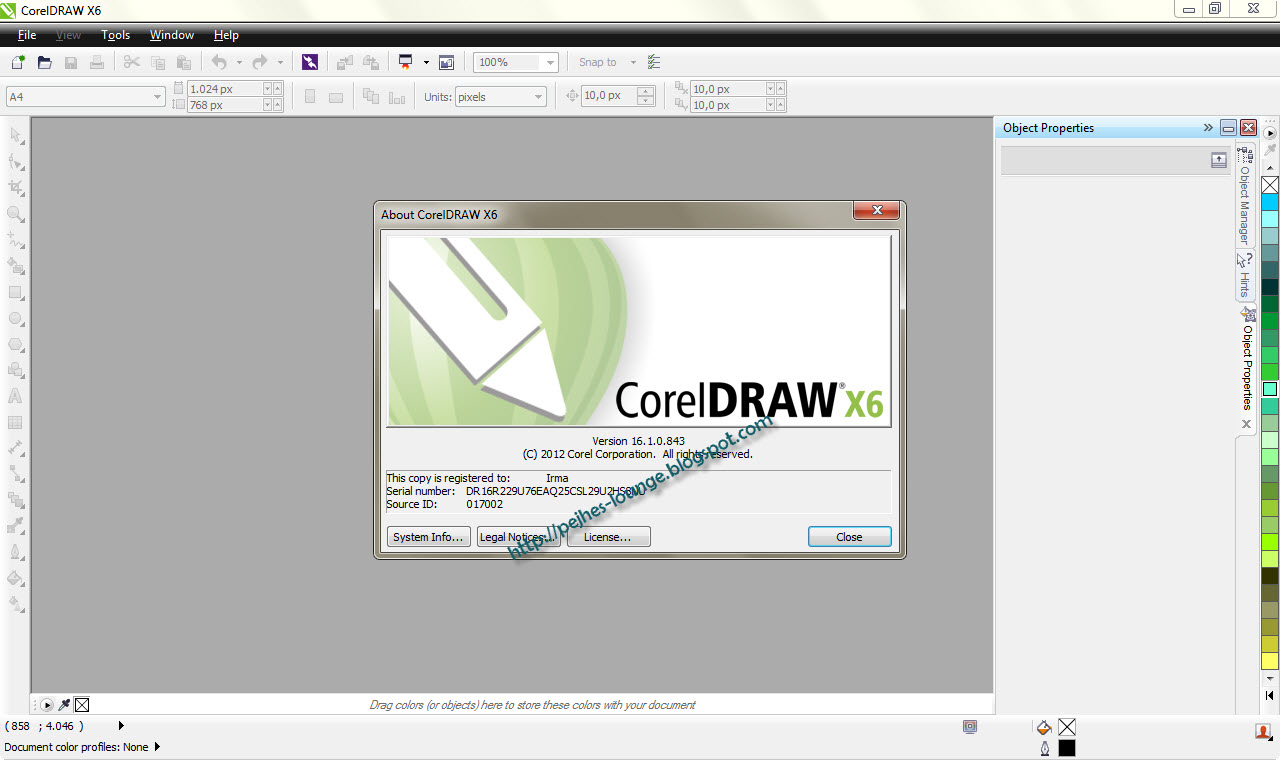The image size is (1280, 760).
Task: Switch to the Hints docker tab
Action: (x=1245, y=275)
